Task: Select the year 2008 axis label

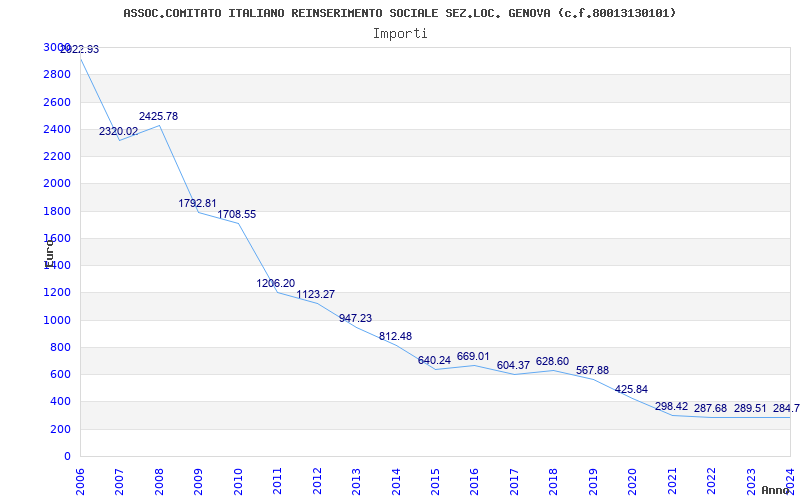Action: (x=160, y=482)
